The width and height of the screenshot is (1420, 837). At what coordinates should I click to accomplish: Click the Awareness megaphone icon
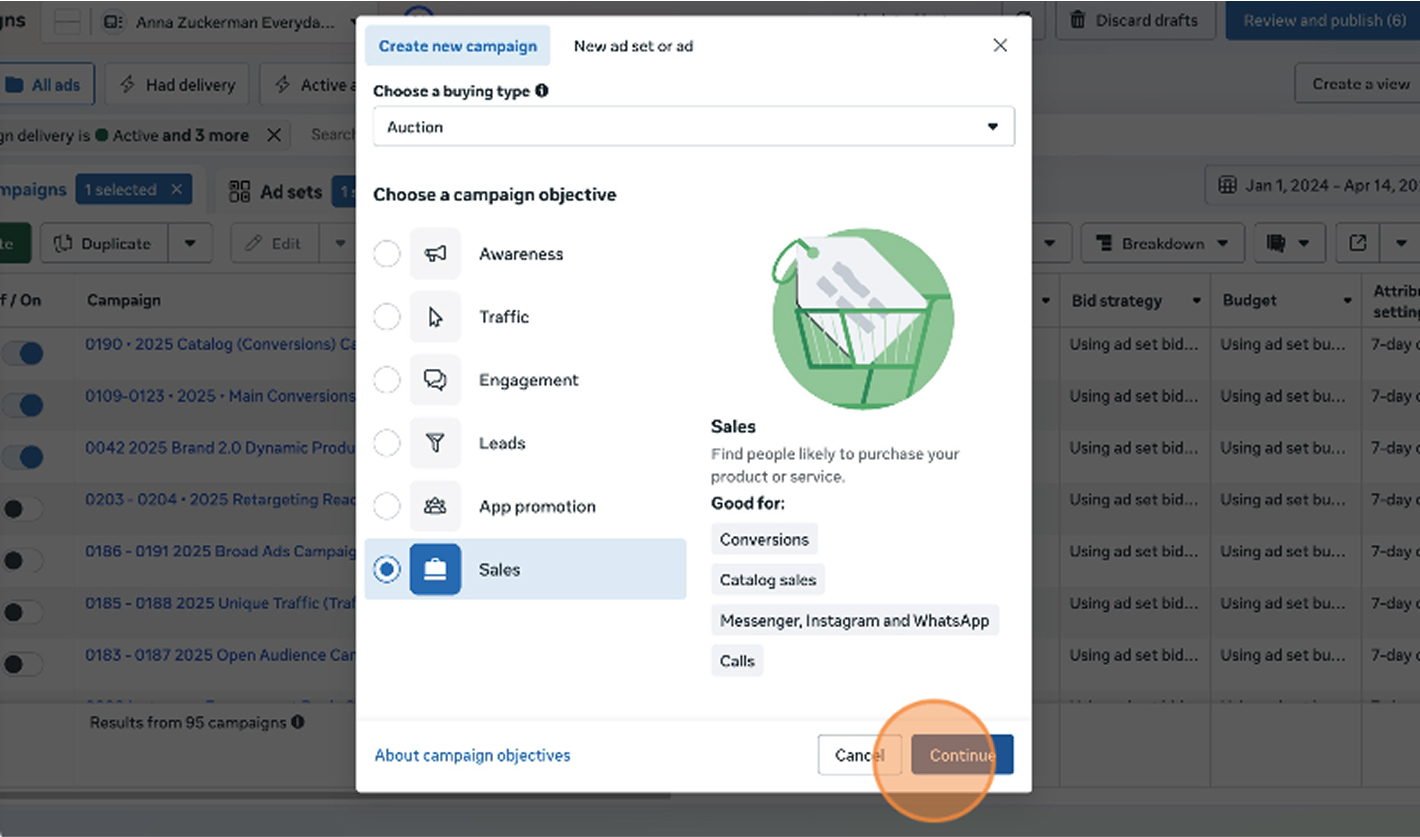click(435, 254)
